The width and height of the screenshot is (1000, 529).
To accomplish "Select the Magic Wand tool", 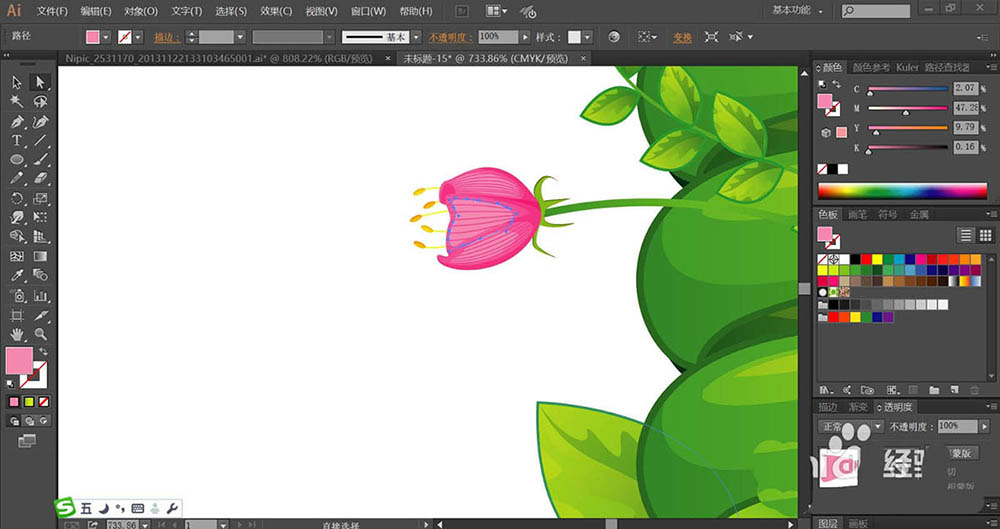I will [17, 101].
